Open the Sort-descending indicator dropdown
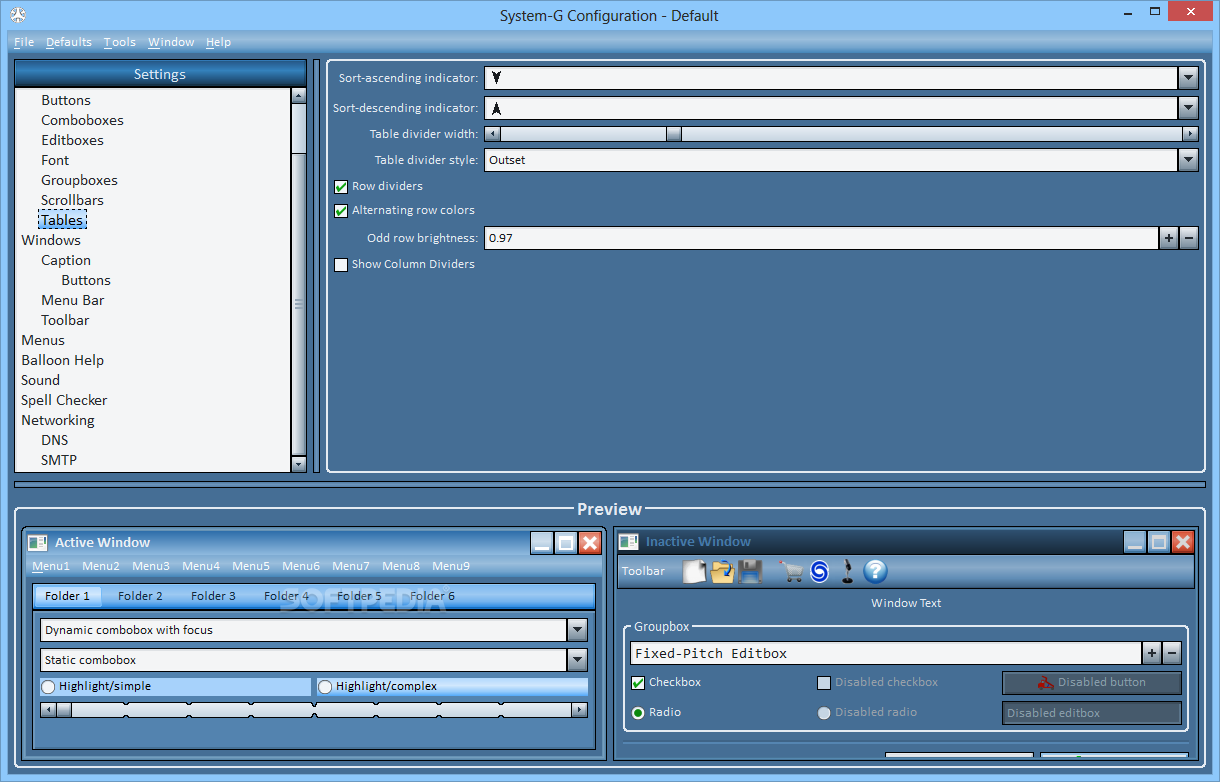 click(1188, 108)
